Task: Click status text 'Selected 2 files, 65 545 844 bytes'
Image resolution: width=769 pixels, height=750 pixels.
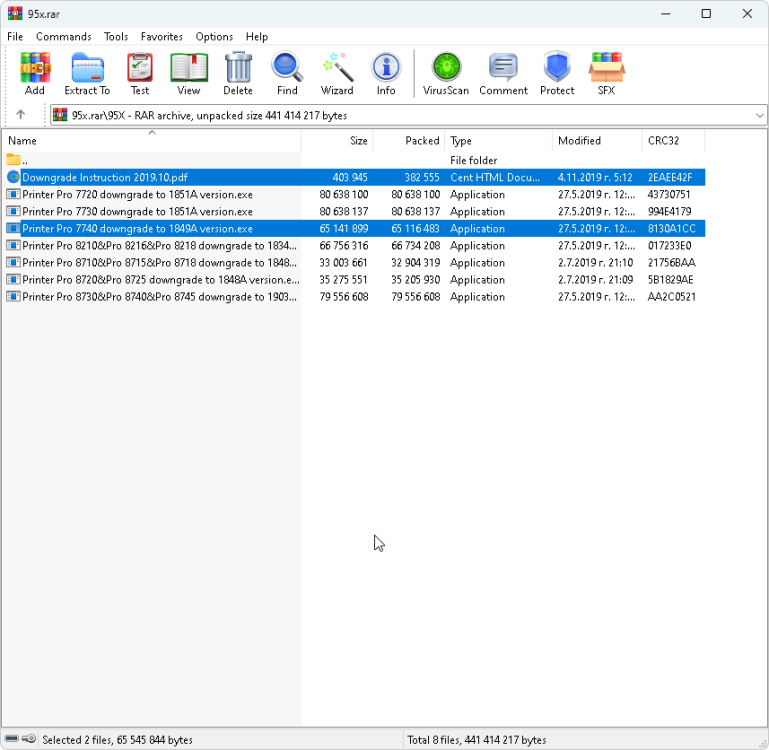Action: tap(117, 739)
